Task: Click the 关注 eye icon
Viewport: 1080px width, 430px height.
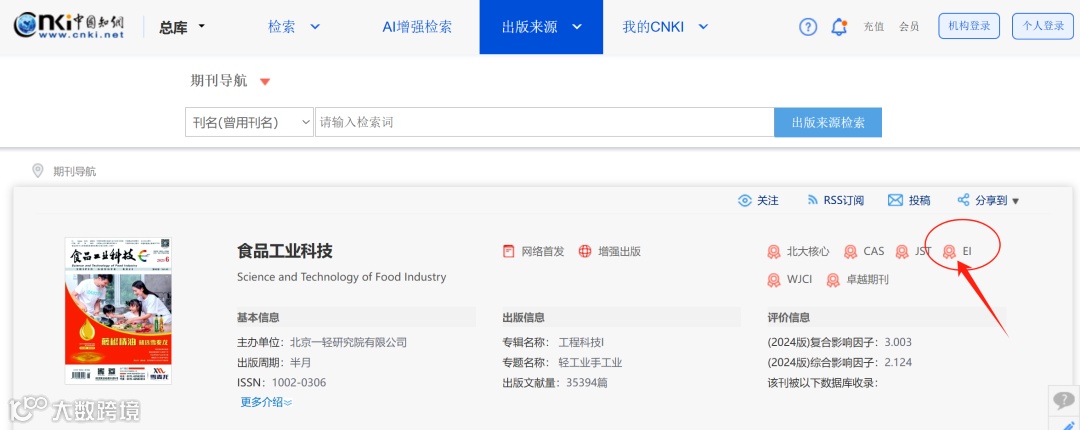Action: point(745,201)
